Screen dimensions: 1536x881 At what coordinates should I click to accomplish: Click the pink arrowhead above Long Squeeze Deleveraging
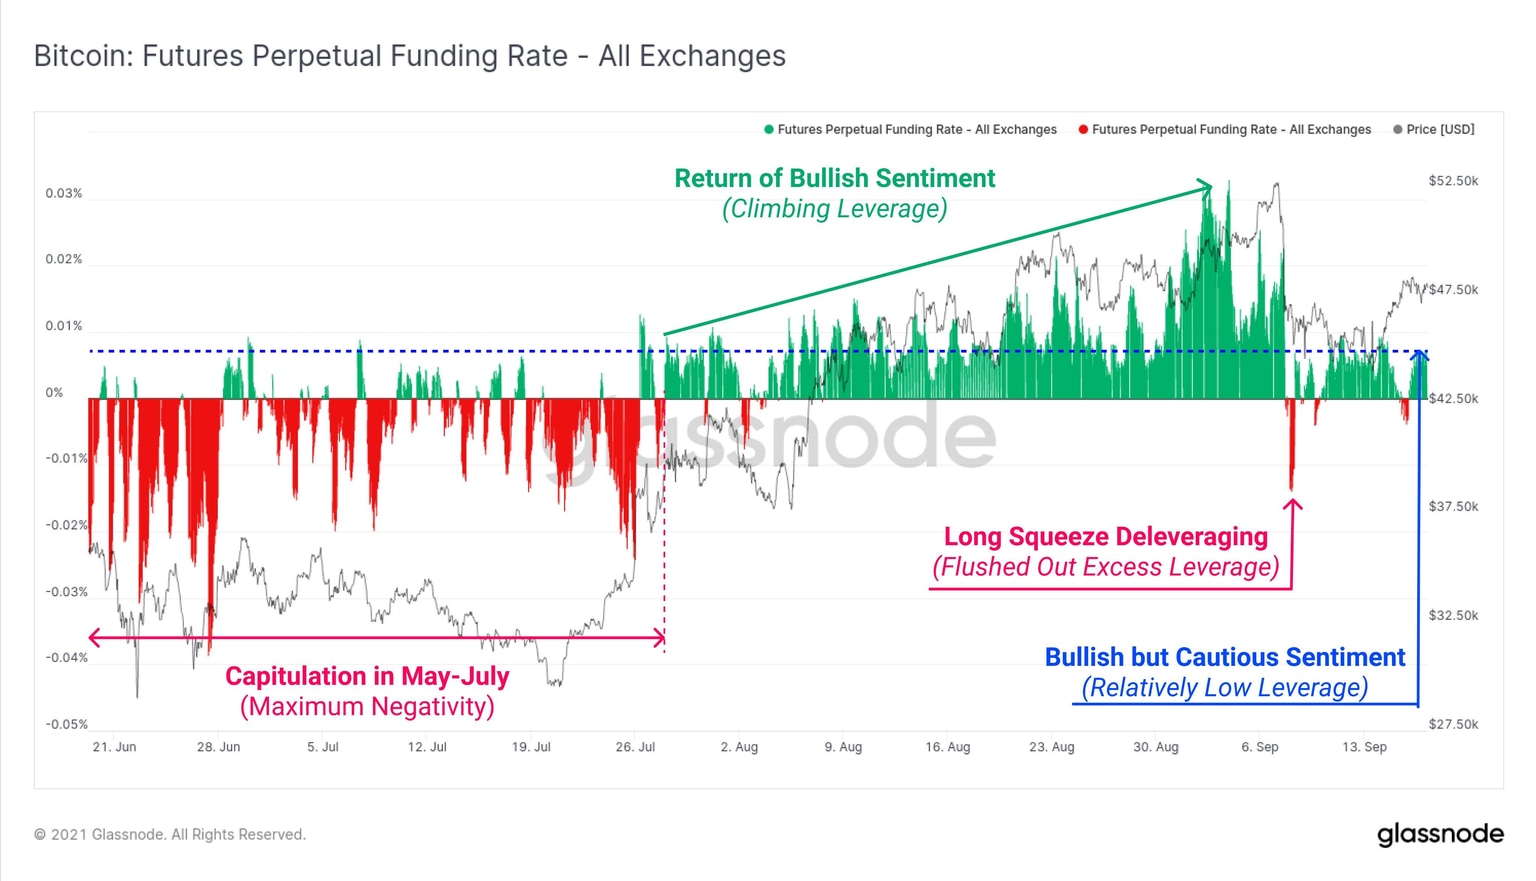(1292, 505)
